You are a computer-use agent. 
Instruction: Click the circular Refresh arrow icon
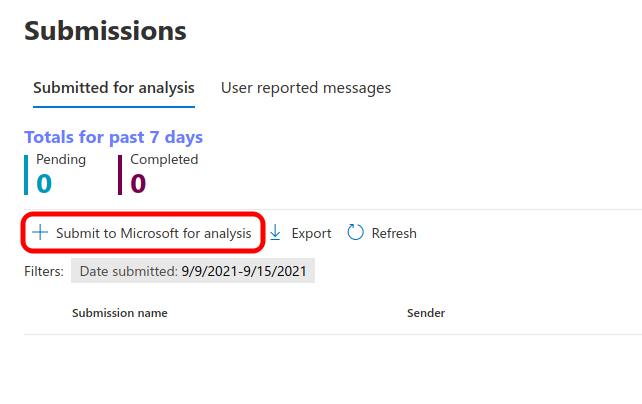(x=355, y=233)
